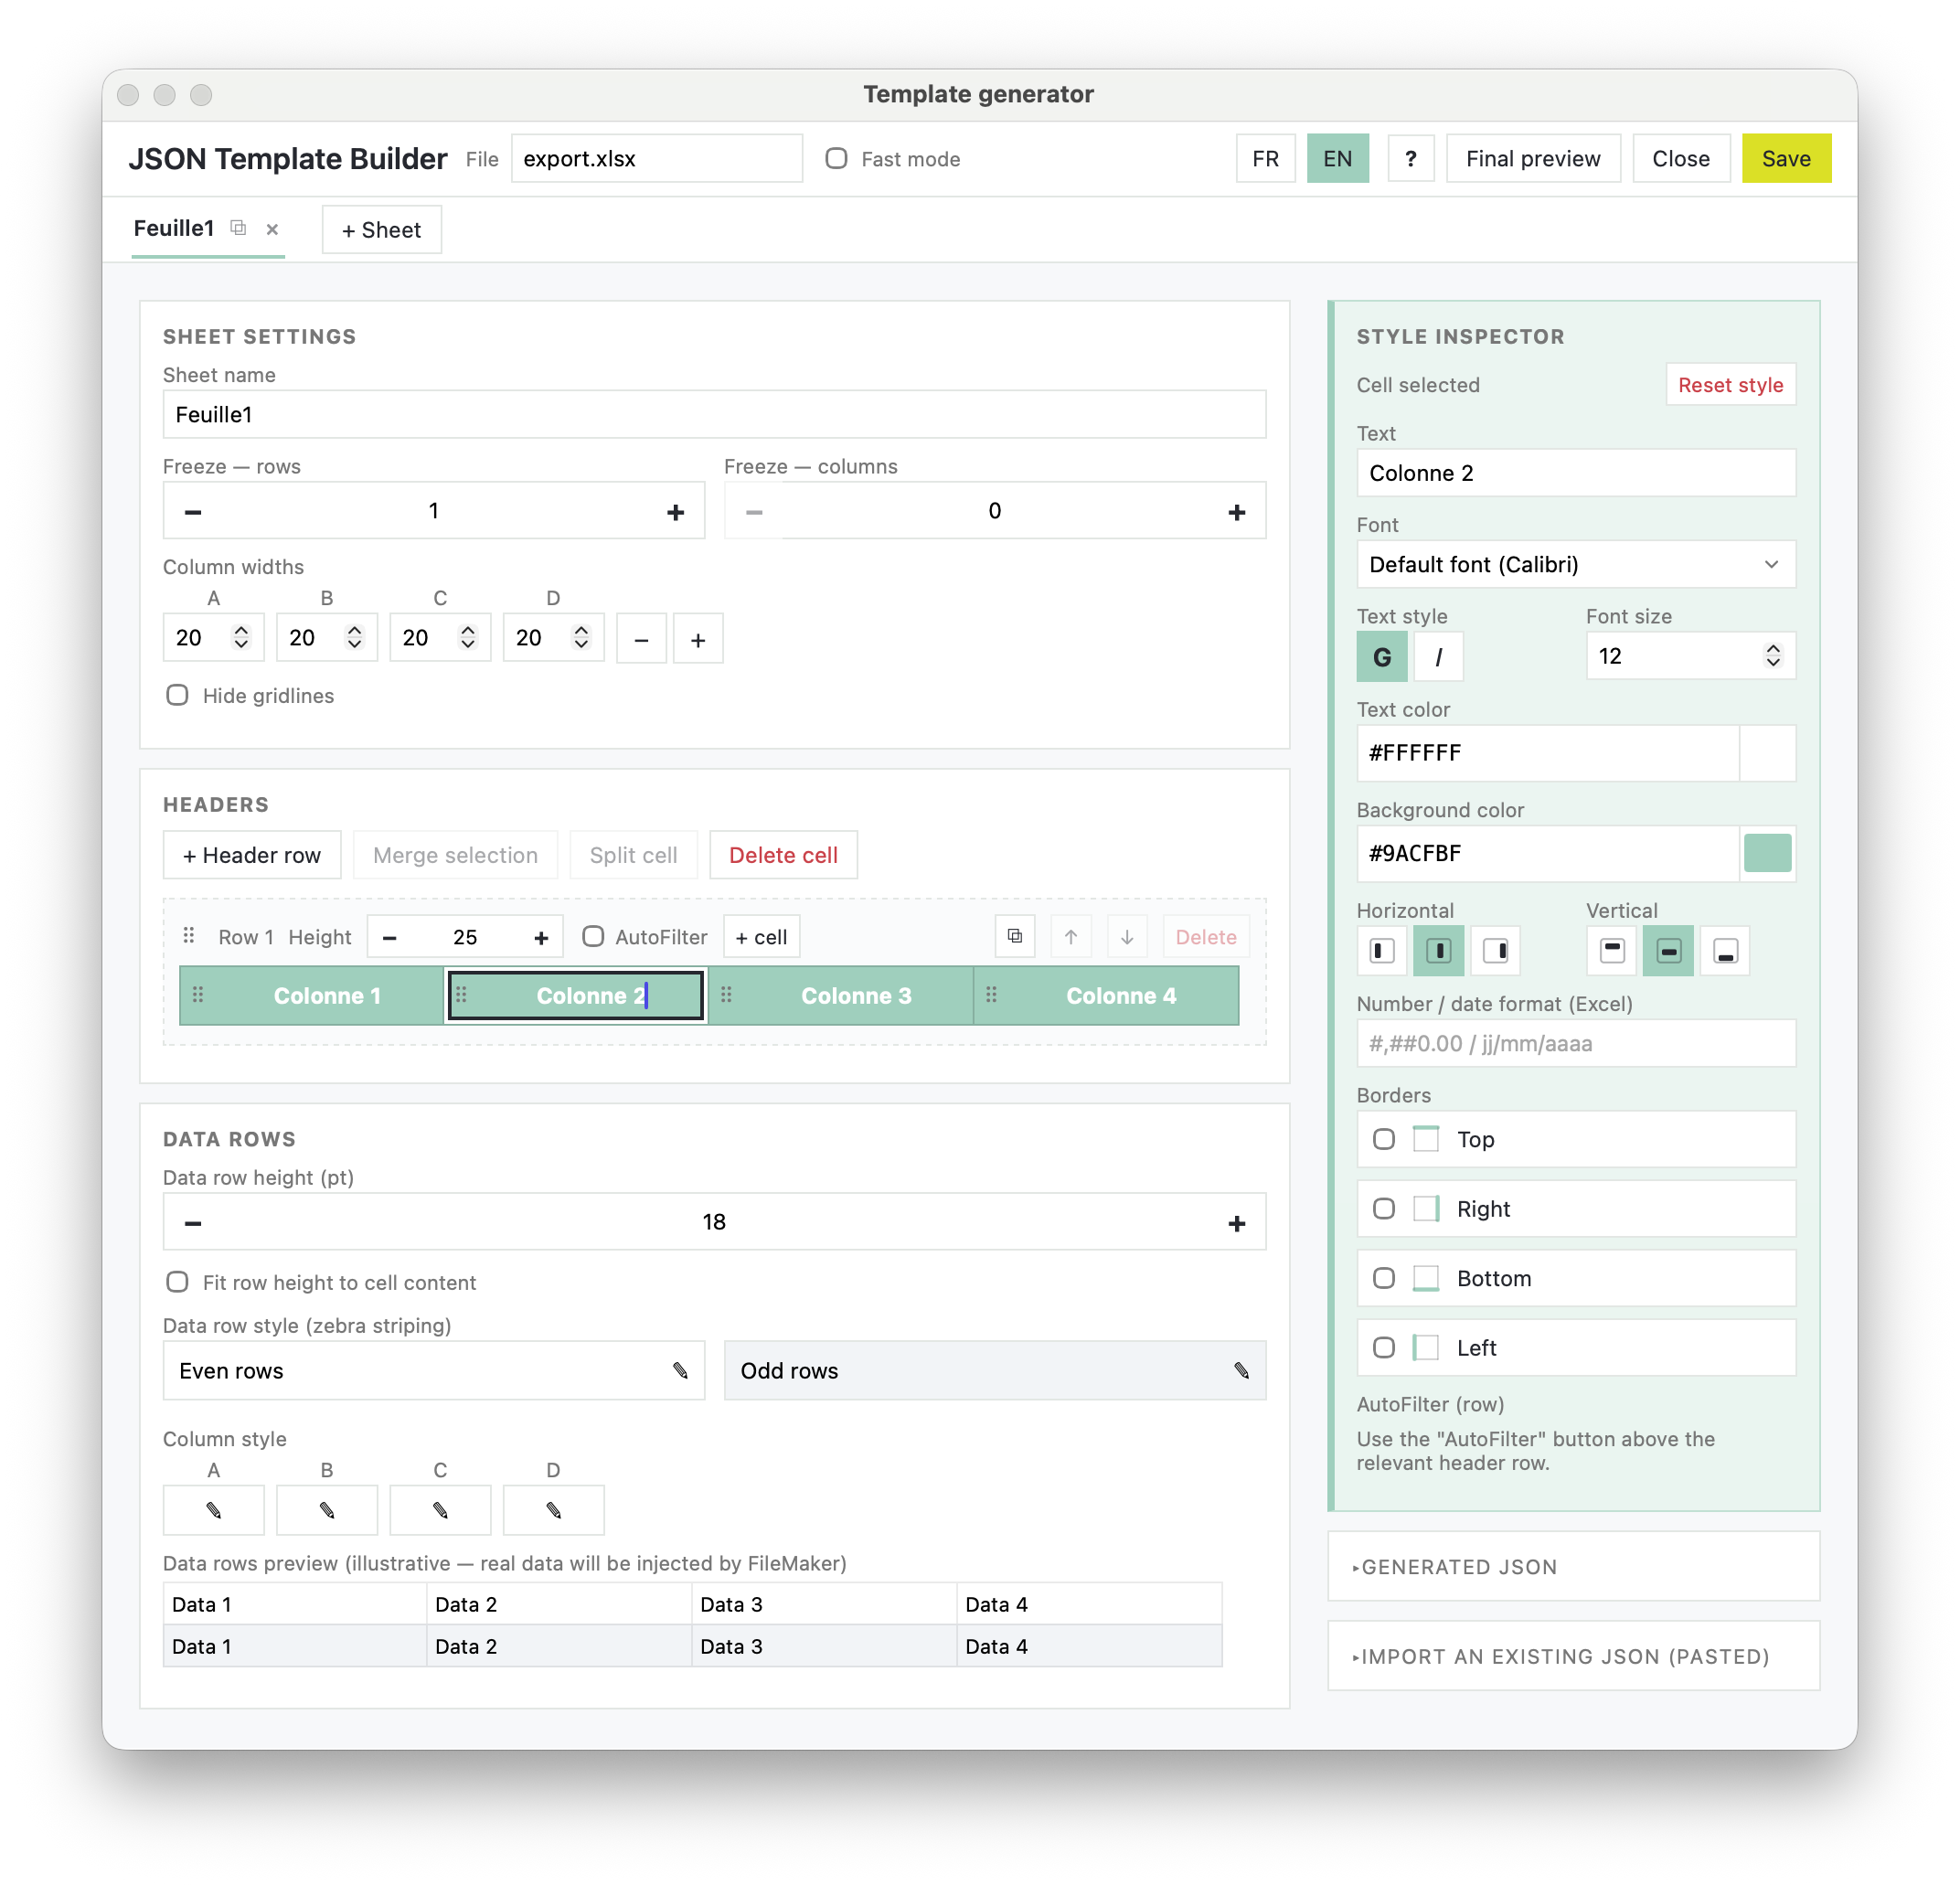Image resolution: width=1960 pixels, height=1885 pixels.
Task: Switch language to FR
Action: click(x=1265, y=159)
